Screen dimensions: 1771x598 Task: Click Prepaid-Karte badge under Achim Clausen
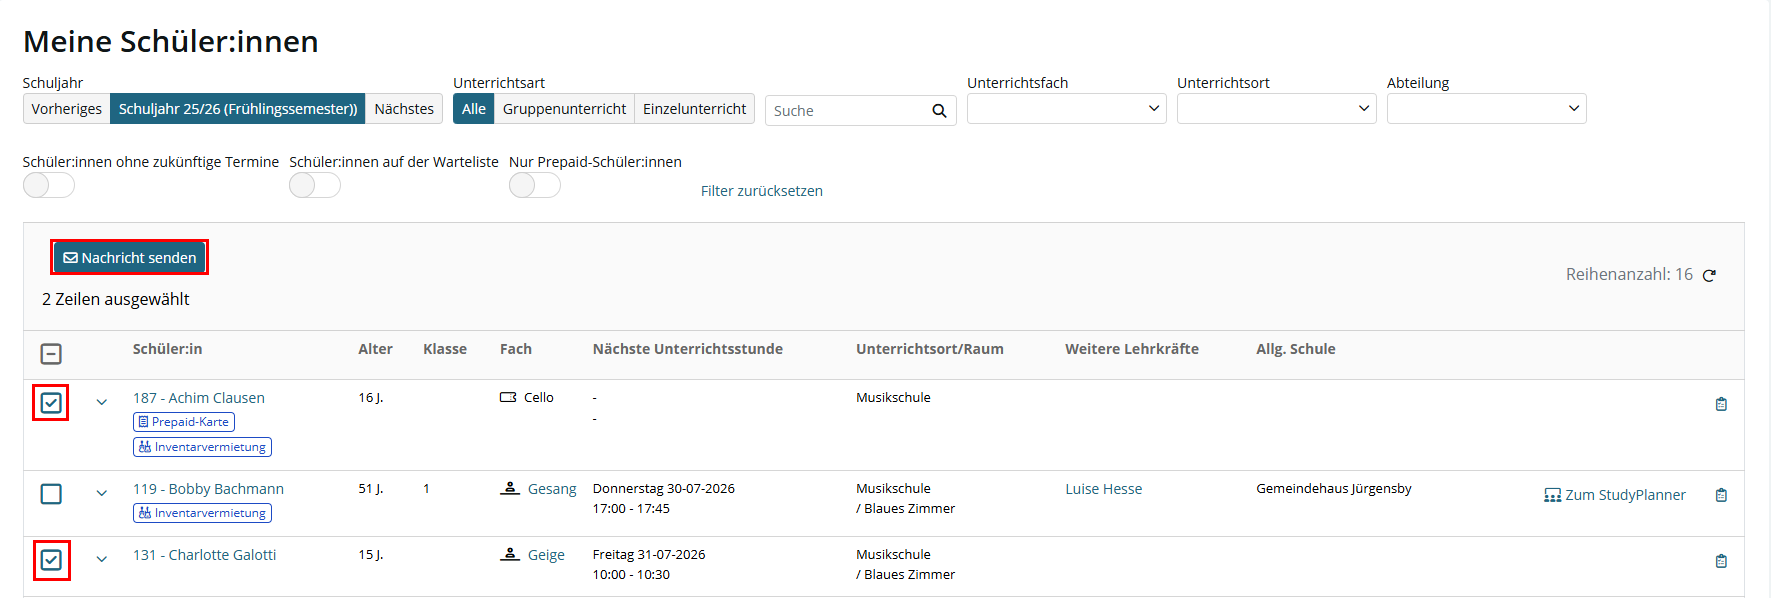point(184,422)
